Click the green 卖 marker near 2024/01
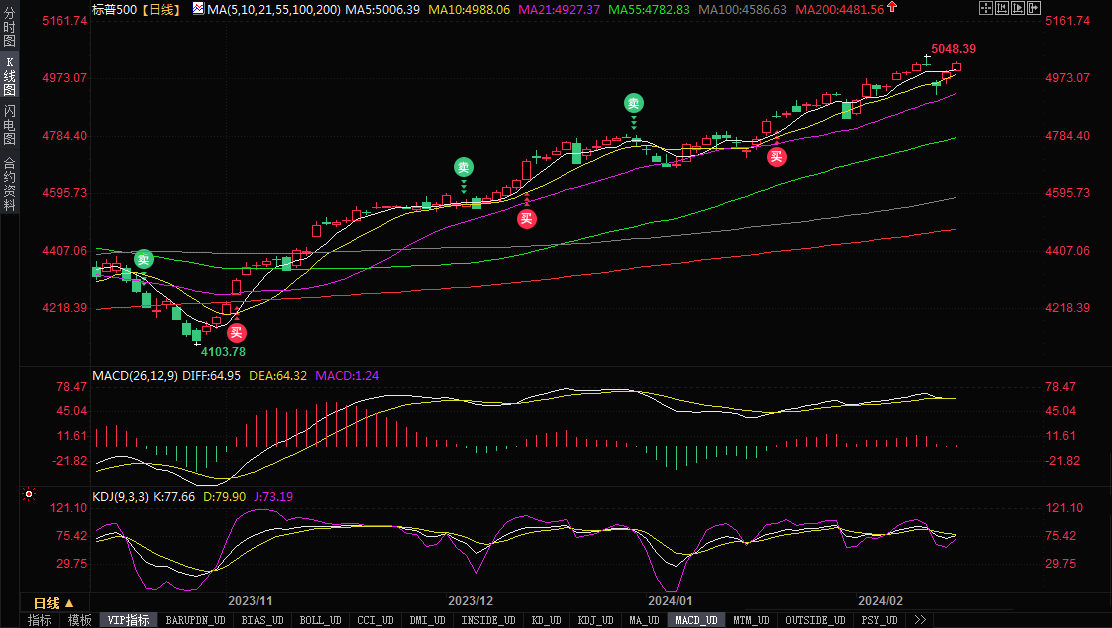The height and width of the screenshot is (628, 1112). pyautogui.click(x=634, y=102)
